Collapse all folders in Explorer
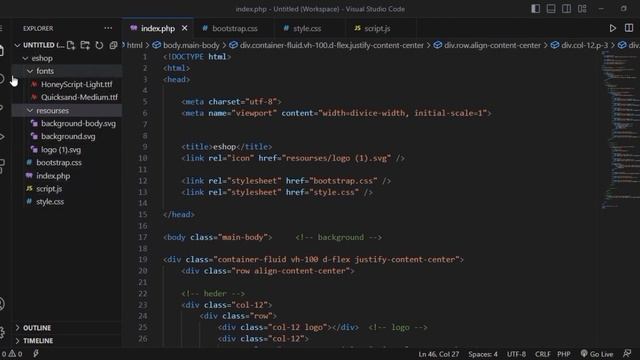 click(x=113, y=45)
